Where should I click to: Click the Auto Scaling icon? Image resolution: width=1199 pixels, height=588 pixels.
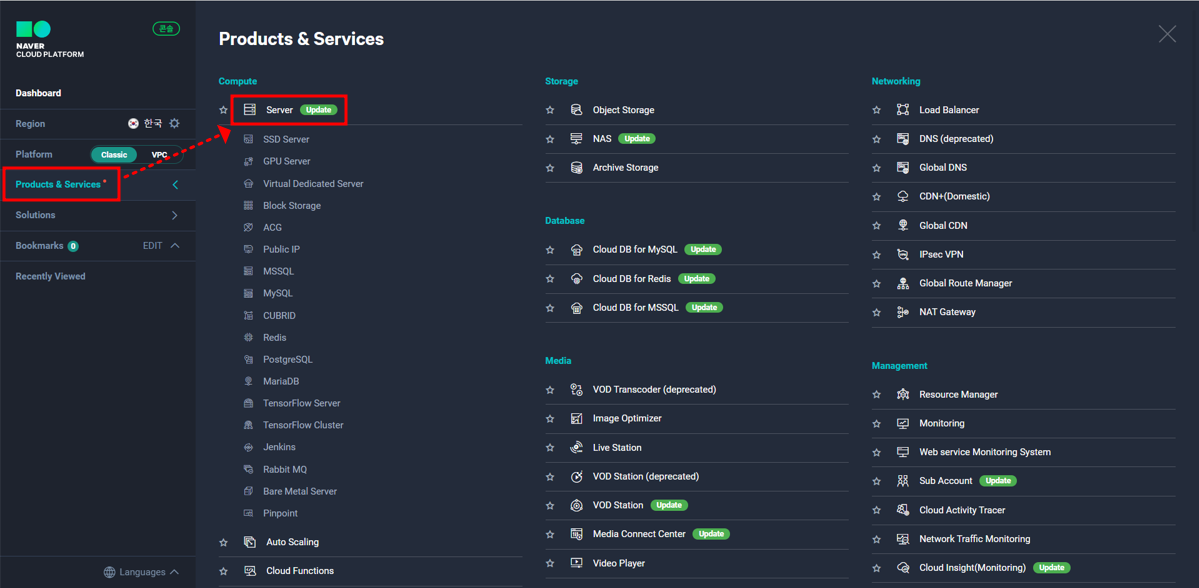coord(249,542)
